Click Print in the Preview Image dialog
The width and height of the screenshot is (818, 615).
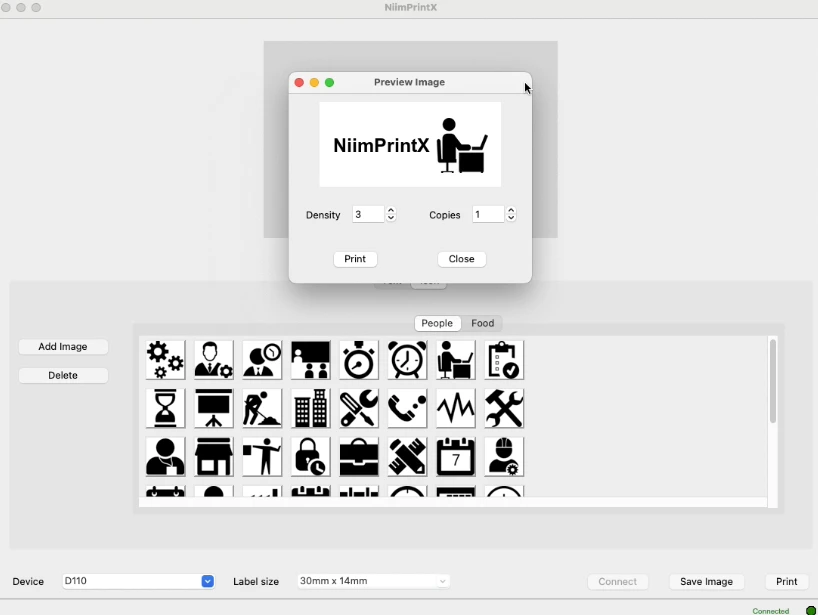355,259
